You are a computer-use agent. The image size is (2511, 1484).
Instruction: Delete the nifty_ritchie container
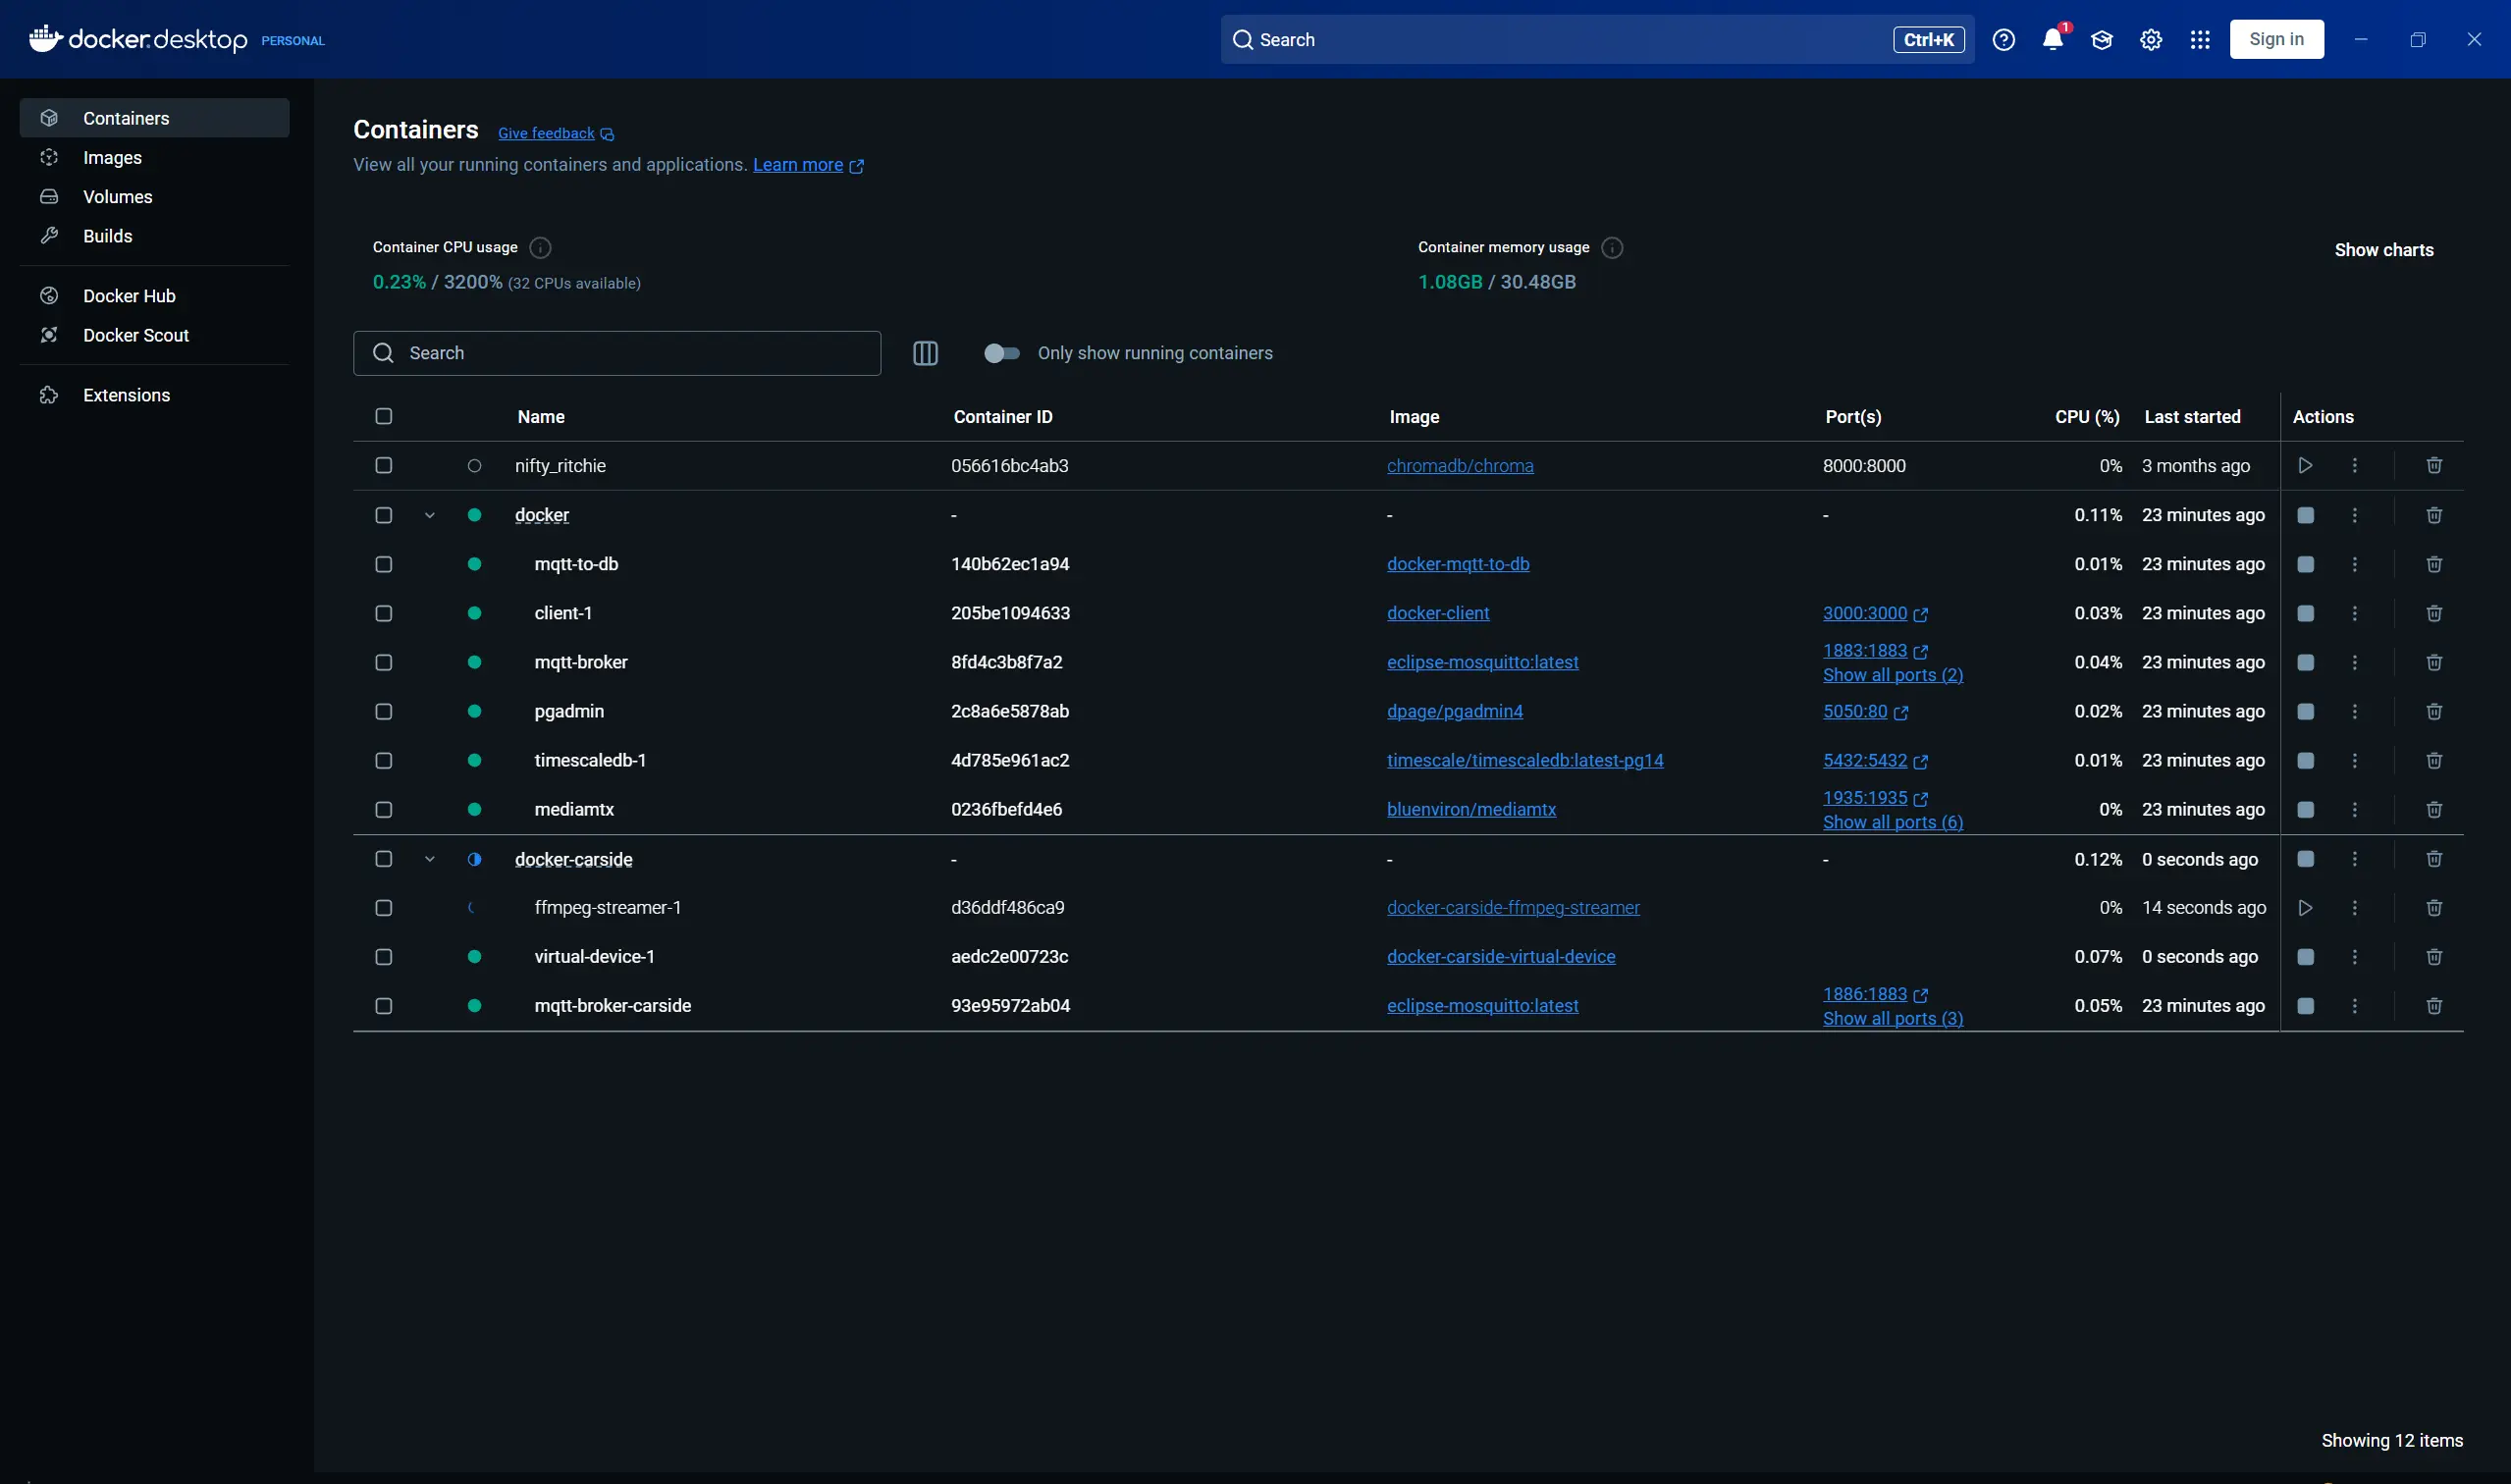pos(2434,466)
